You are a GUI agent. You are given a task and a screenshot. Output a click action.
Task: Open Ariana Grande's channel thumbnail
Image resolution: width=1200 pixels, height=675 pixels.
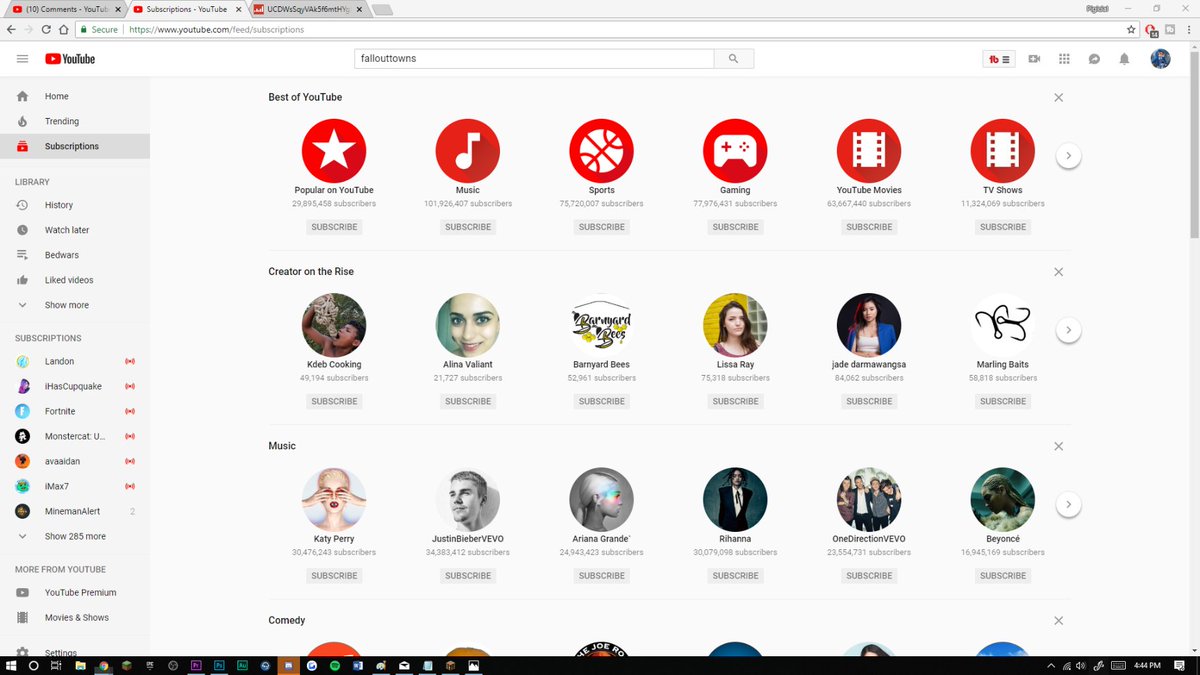point(602,500)
